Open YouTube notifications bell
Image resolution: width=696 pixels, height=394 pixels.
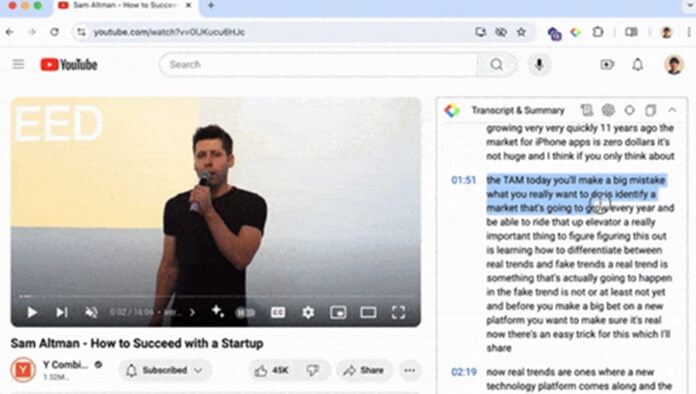(x=638, y=64)
